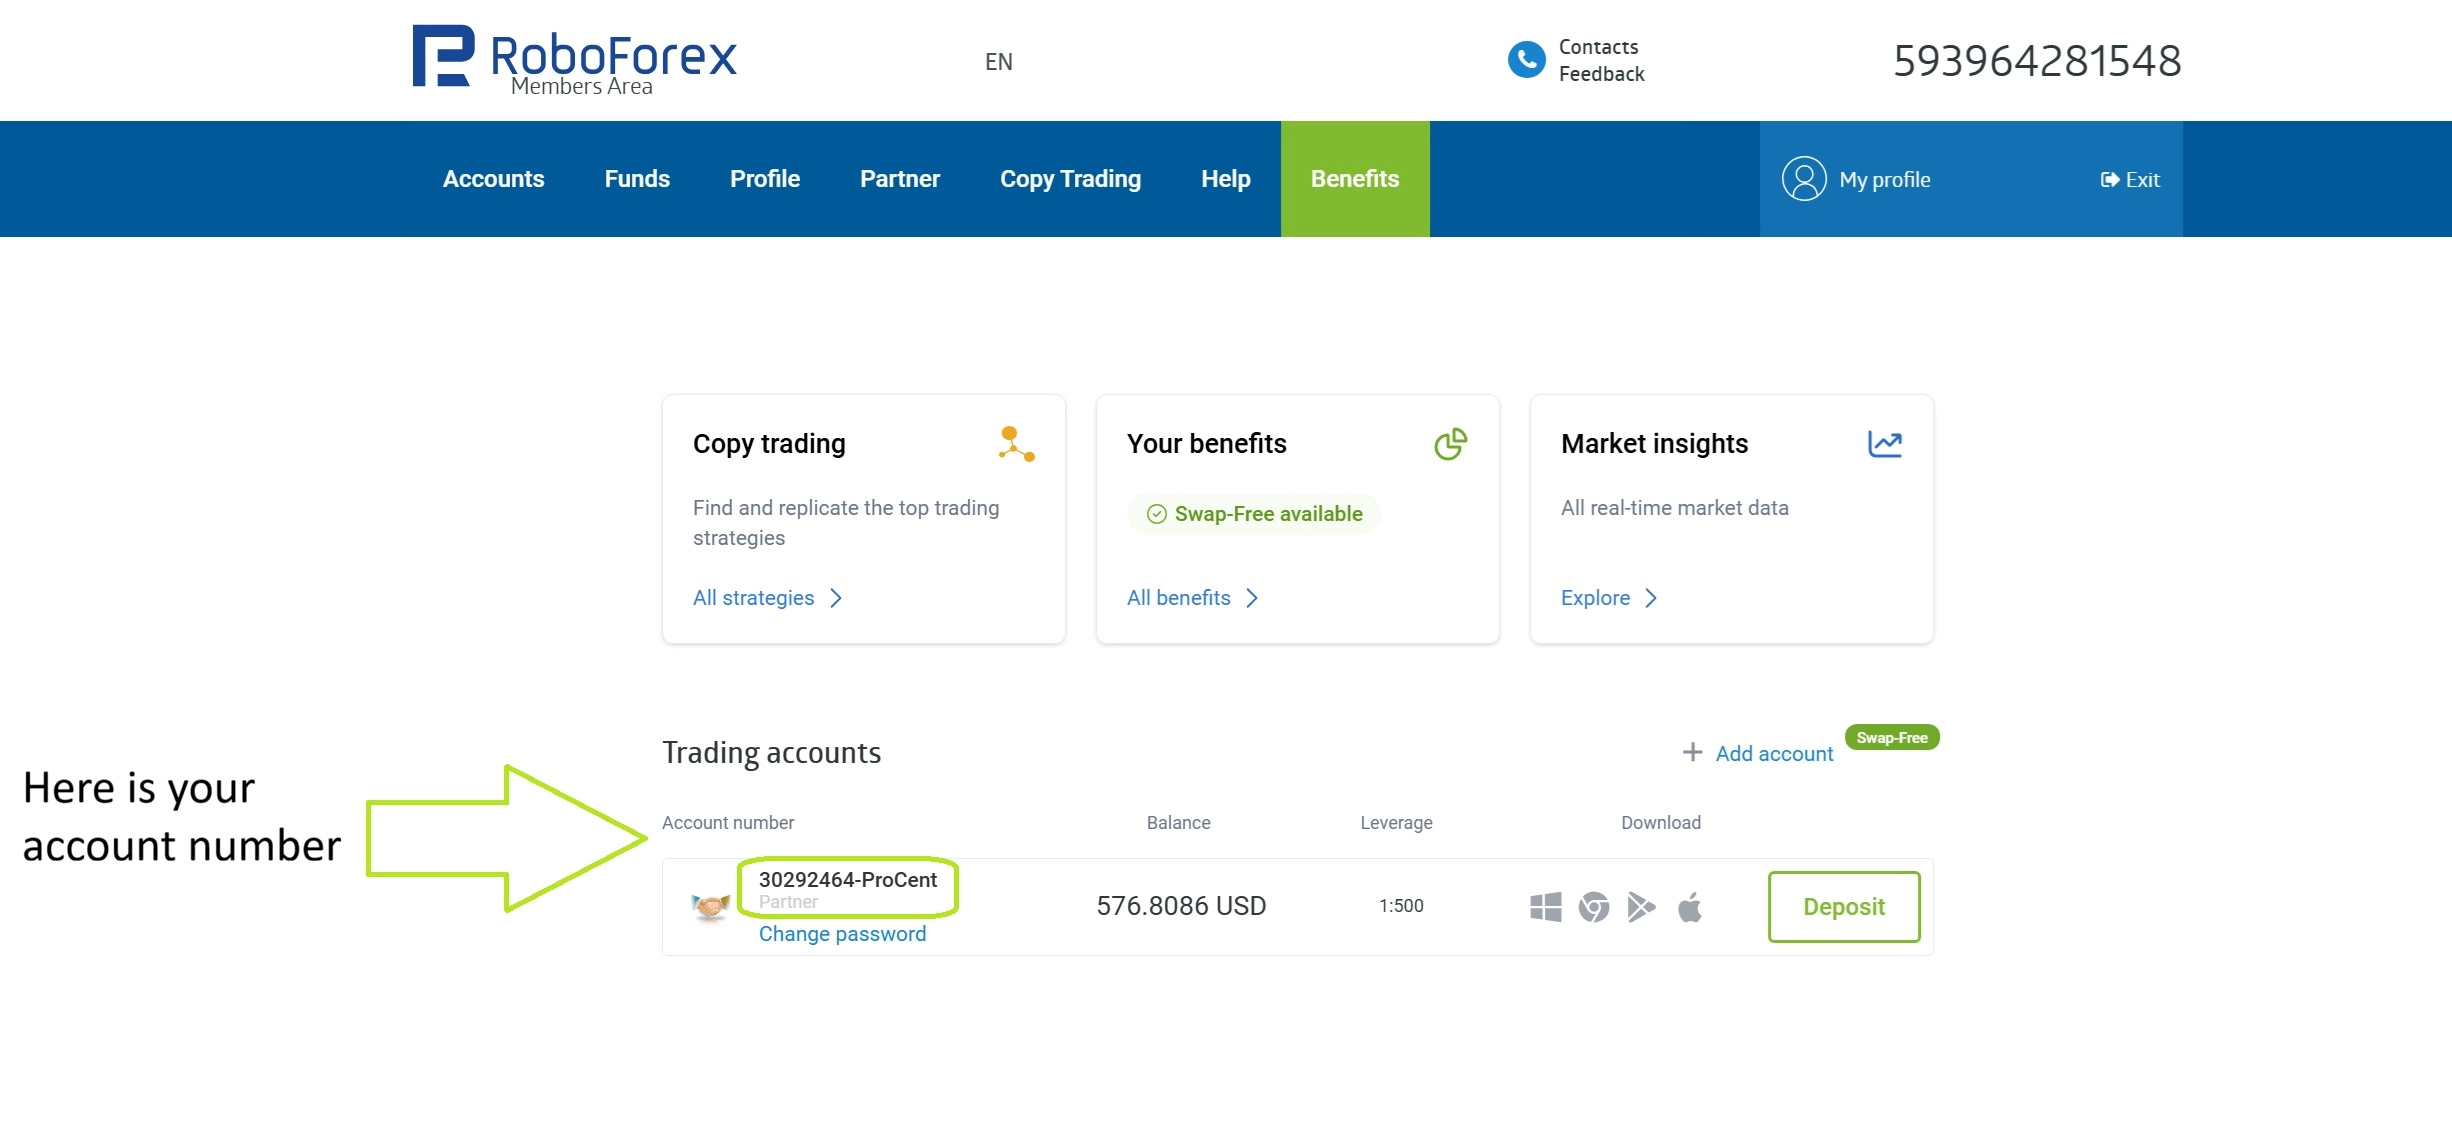Image resolution: width=2452 pixels, height=1143 pixels.
Task: Open the EN language selector
Action: pyautogui.click(x=998, y=62)
